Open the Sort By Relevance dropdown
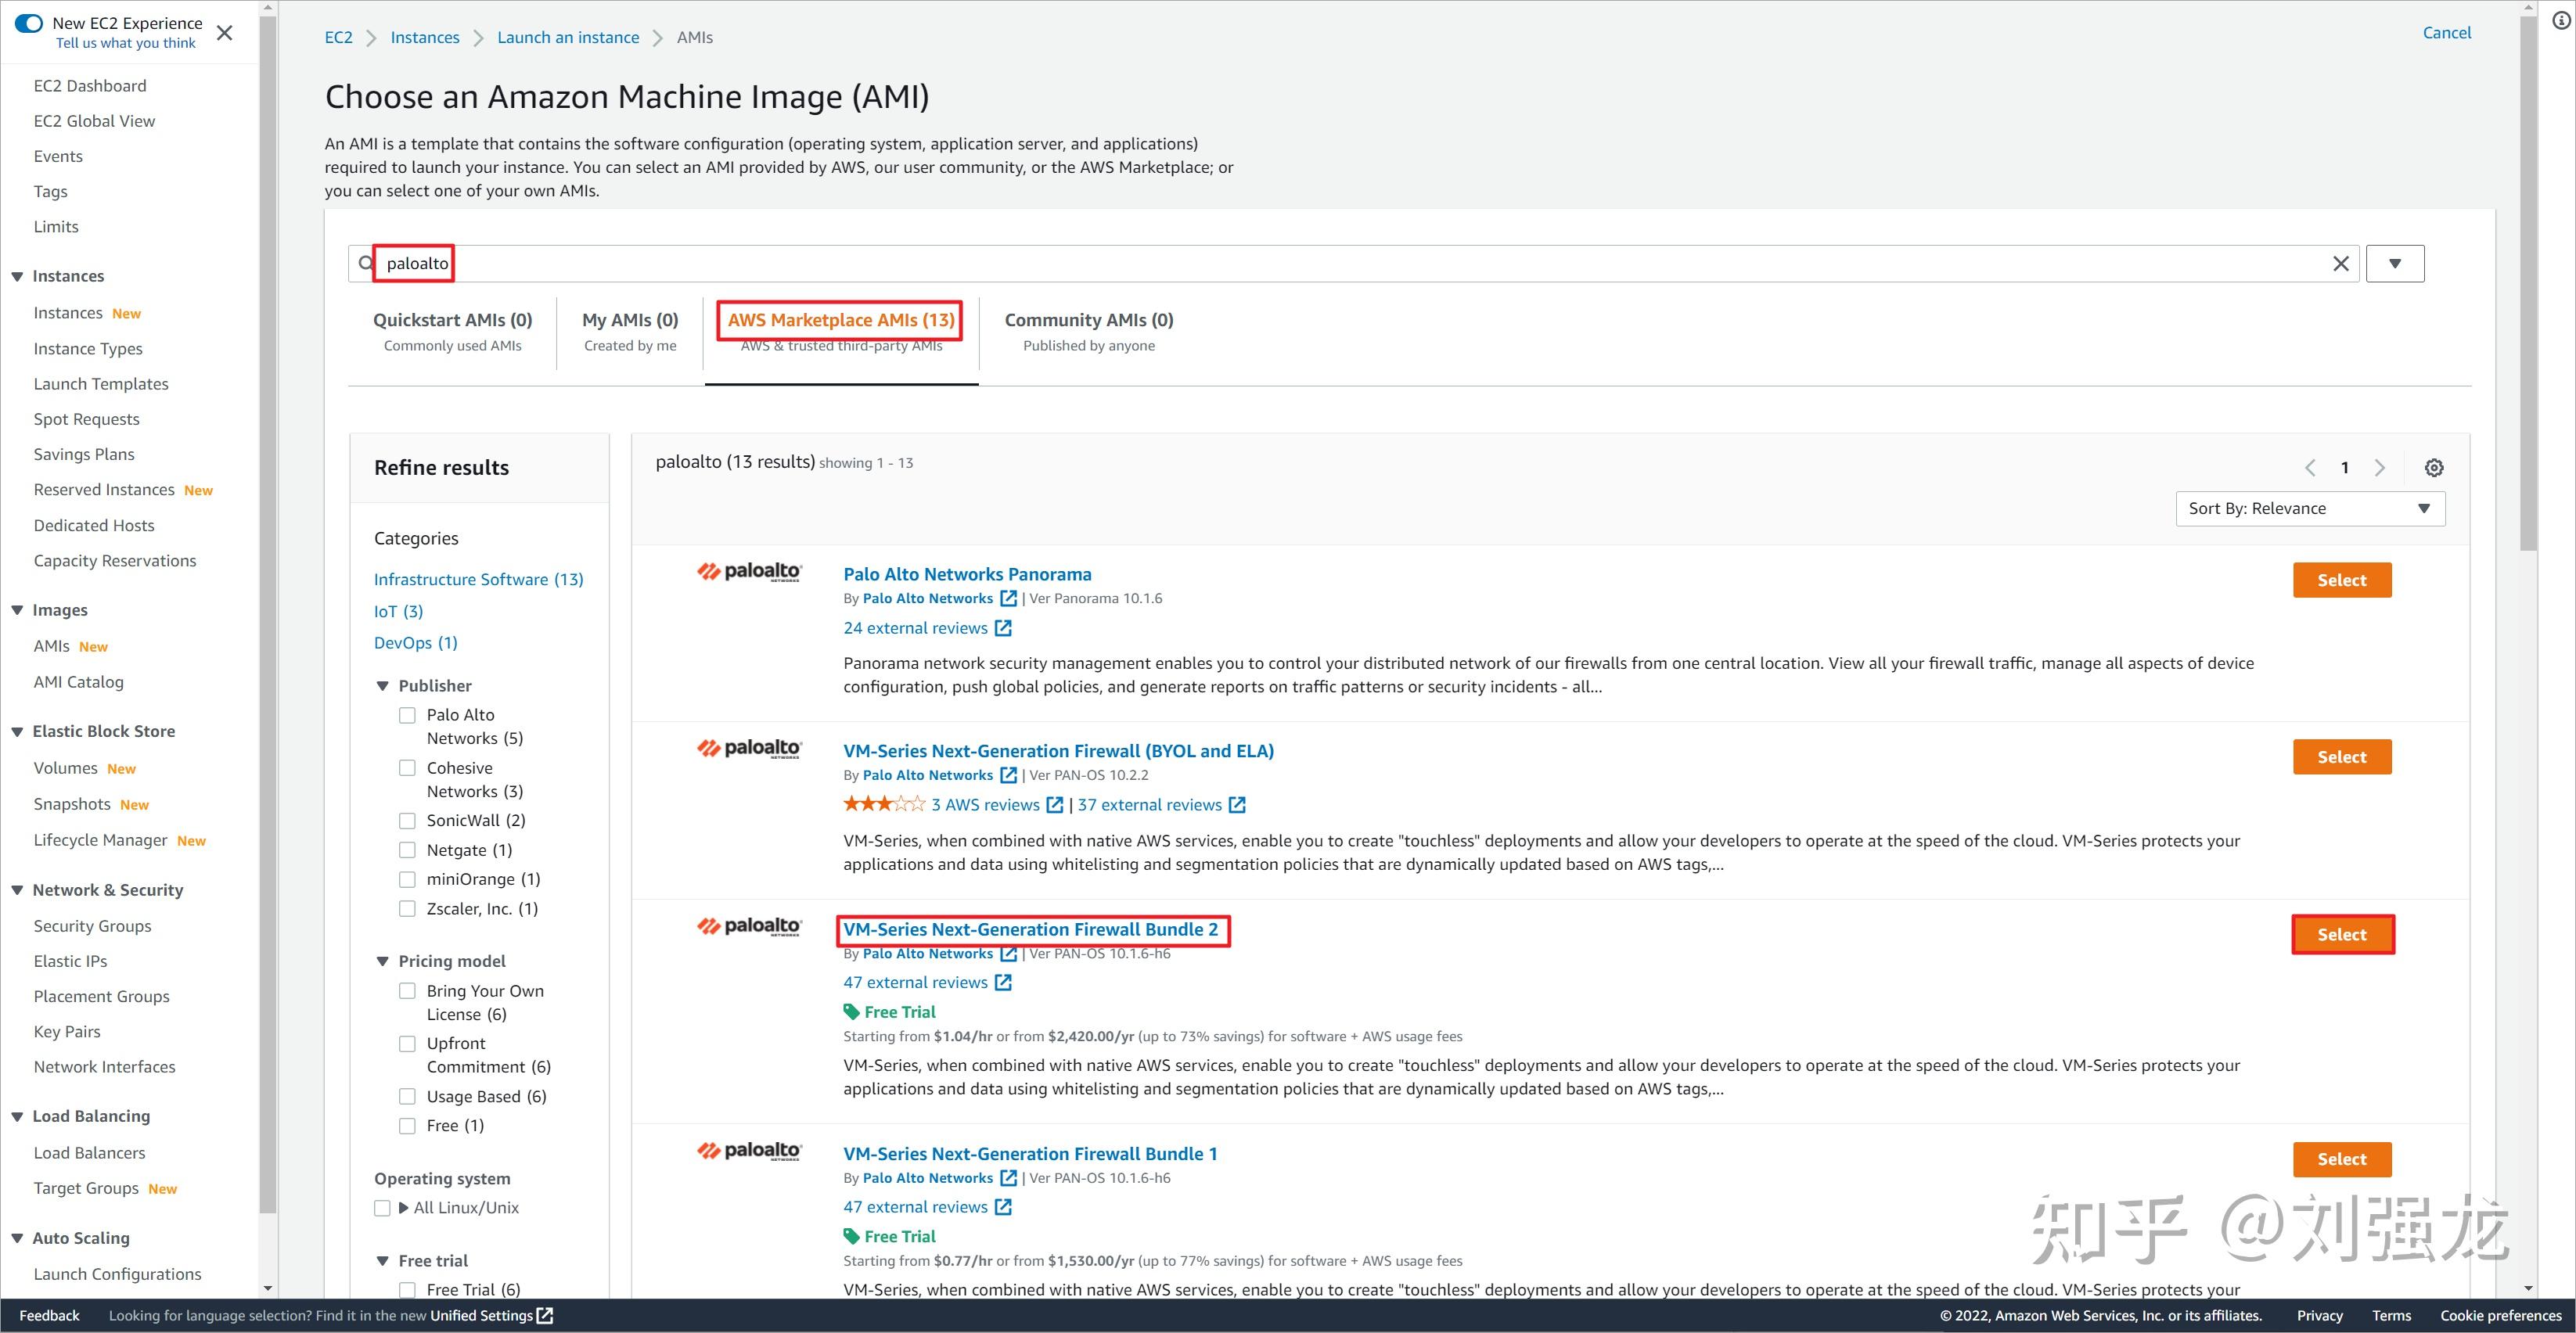 pyautogui.click(x=2310, y=508)
